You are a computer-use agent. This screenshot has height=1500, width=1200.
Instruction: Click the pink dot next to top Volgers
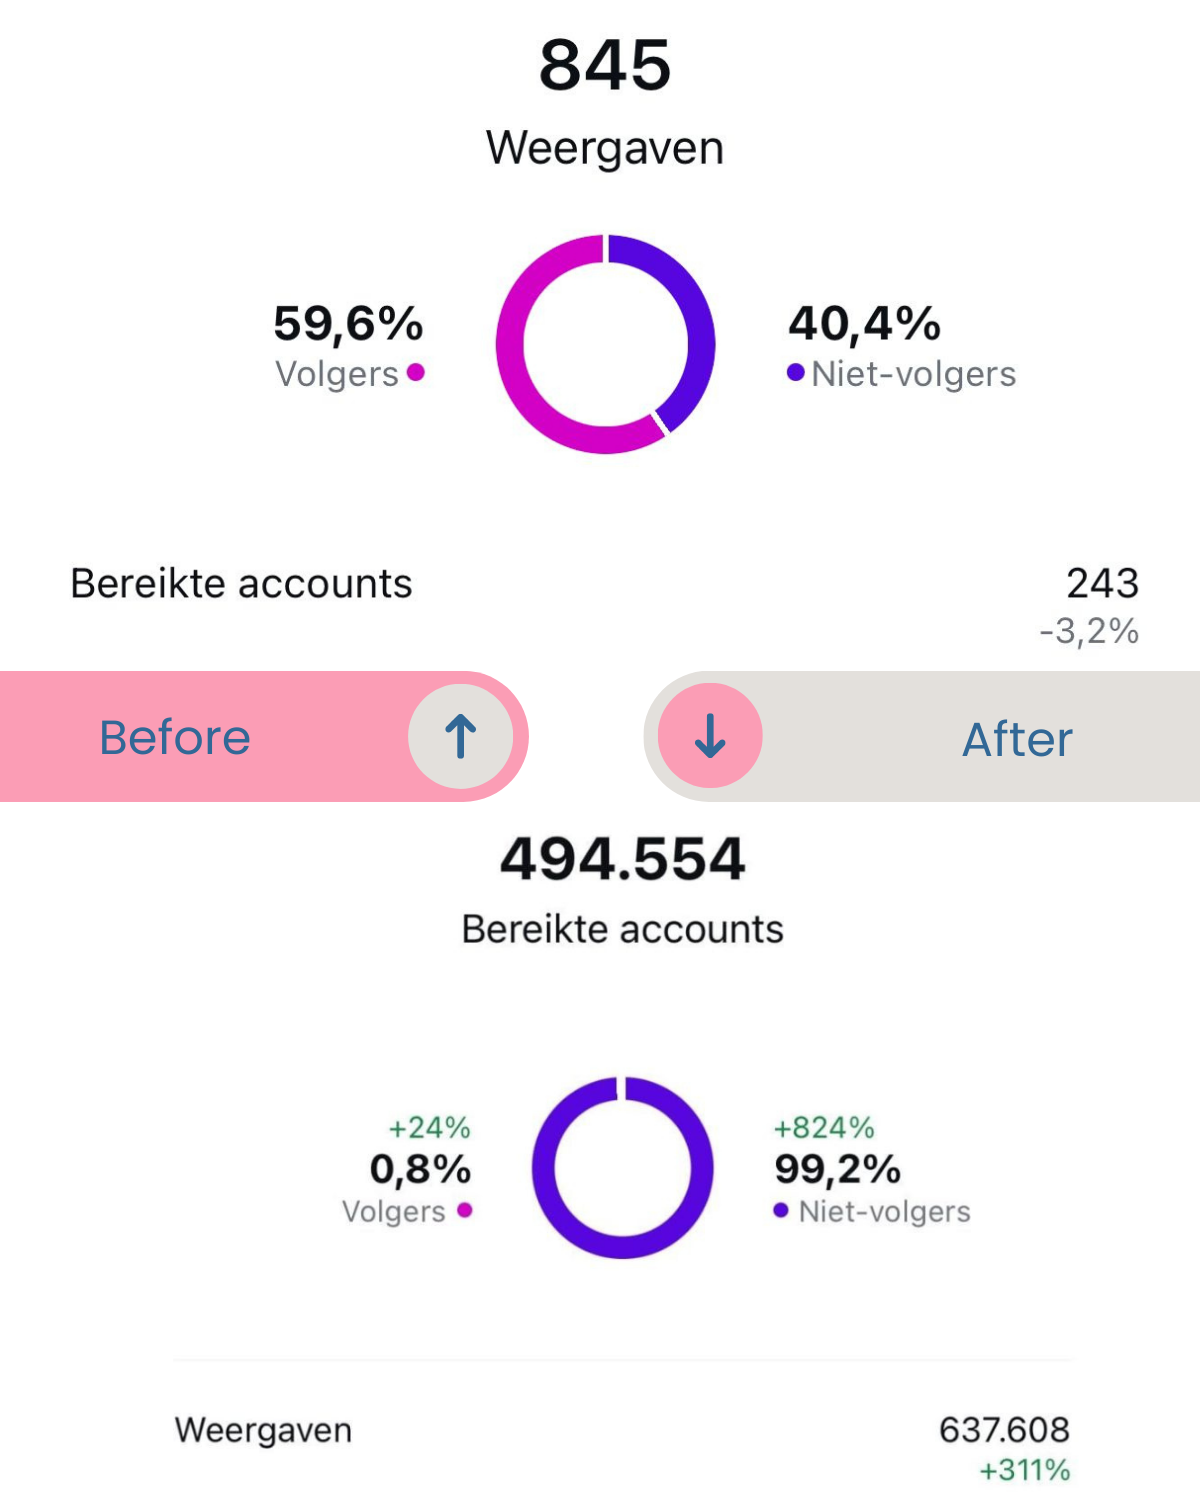[416, 373]
